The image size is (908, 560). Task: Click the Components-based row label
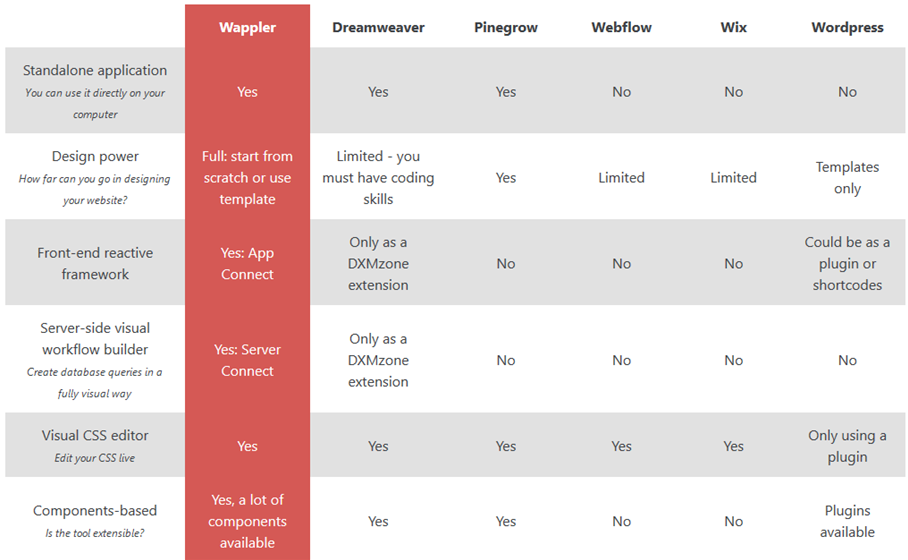(x=95, y=511)
